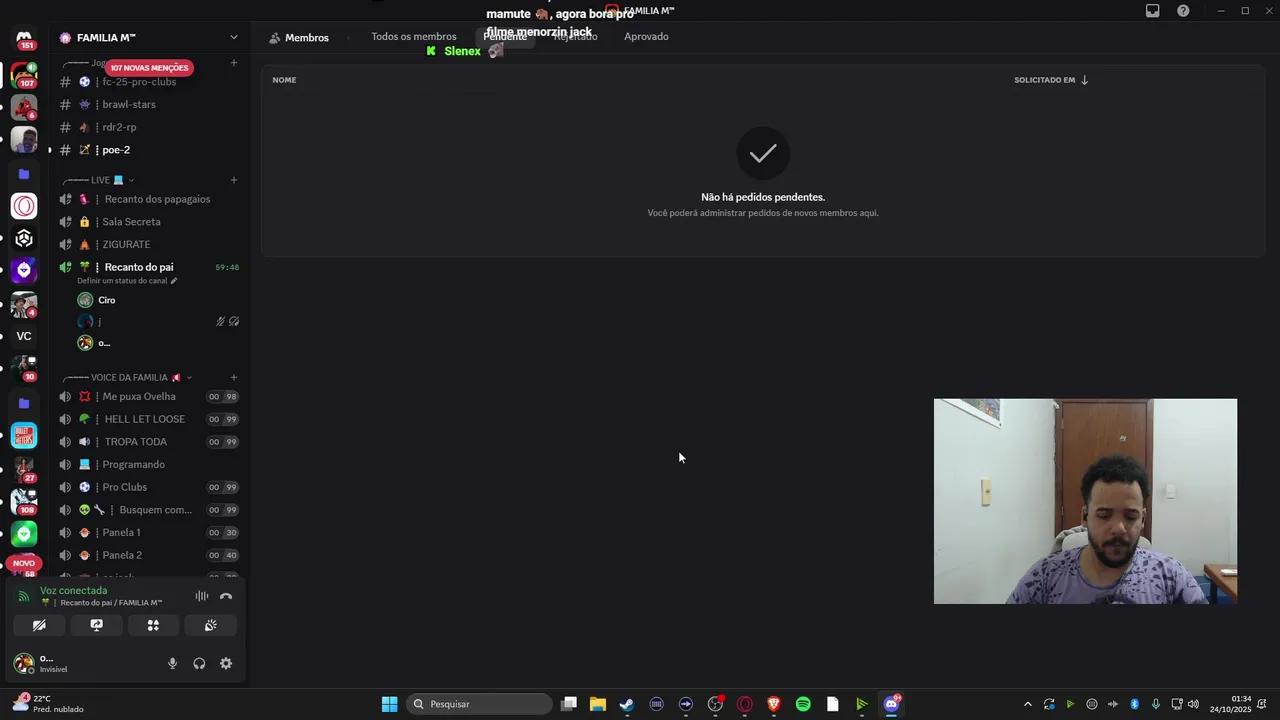This screenshot has width=1280, height=720.
Task: Open noise suppression settings icon
Action: [201, 596]
